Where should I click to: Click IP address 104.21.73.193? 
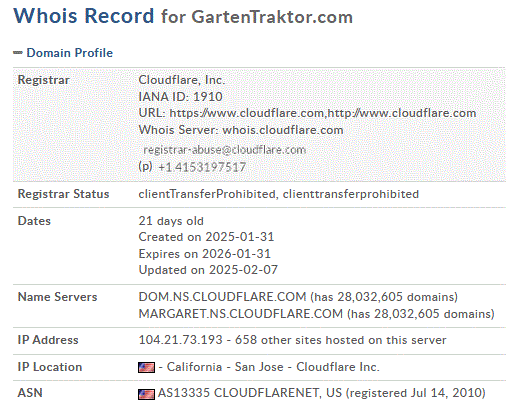[180, 340]
